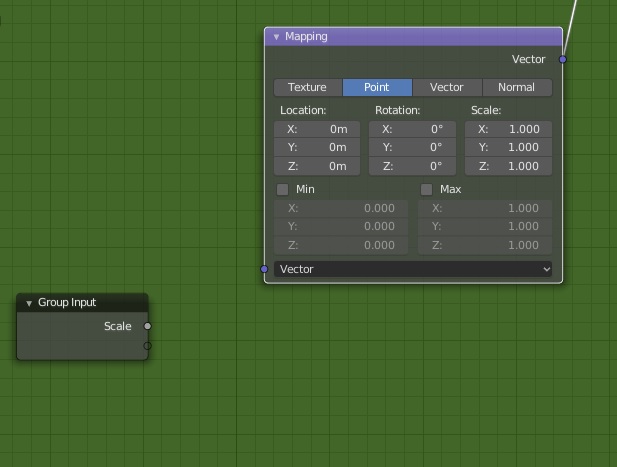Viewport: 617px width, 467px height.
Task: Click the Location: label text
Action: coord(303,111)
